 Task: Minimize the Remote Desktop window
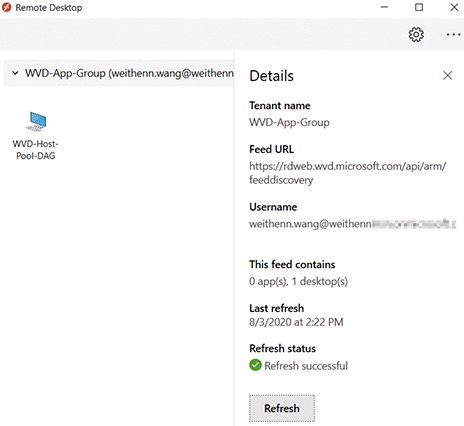coord(384,7)
